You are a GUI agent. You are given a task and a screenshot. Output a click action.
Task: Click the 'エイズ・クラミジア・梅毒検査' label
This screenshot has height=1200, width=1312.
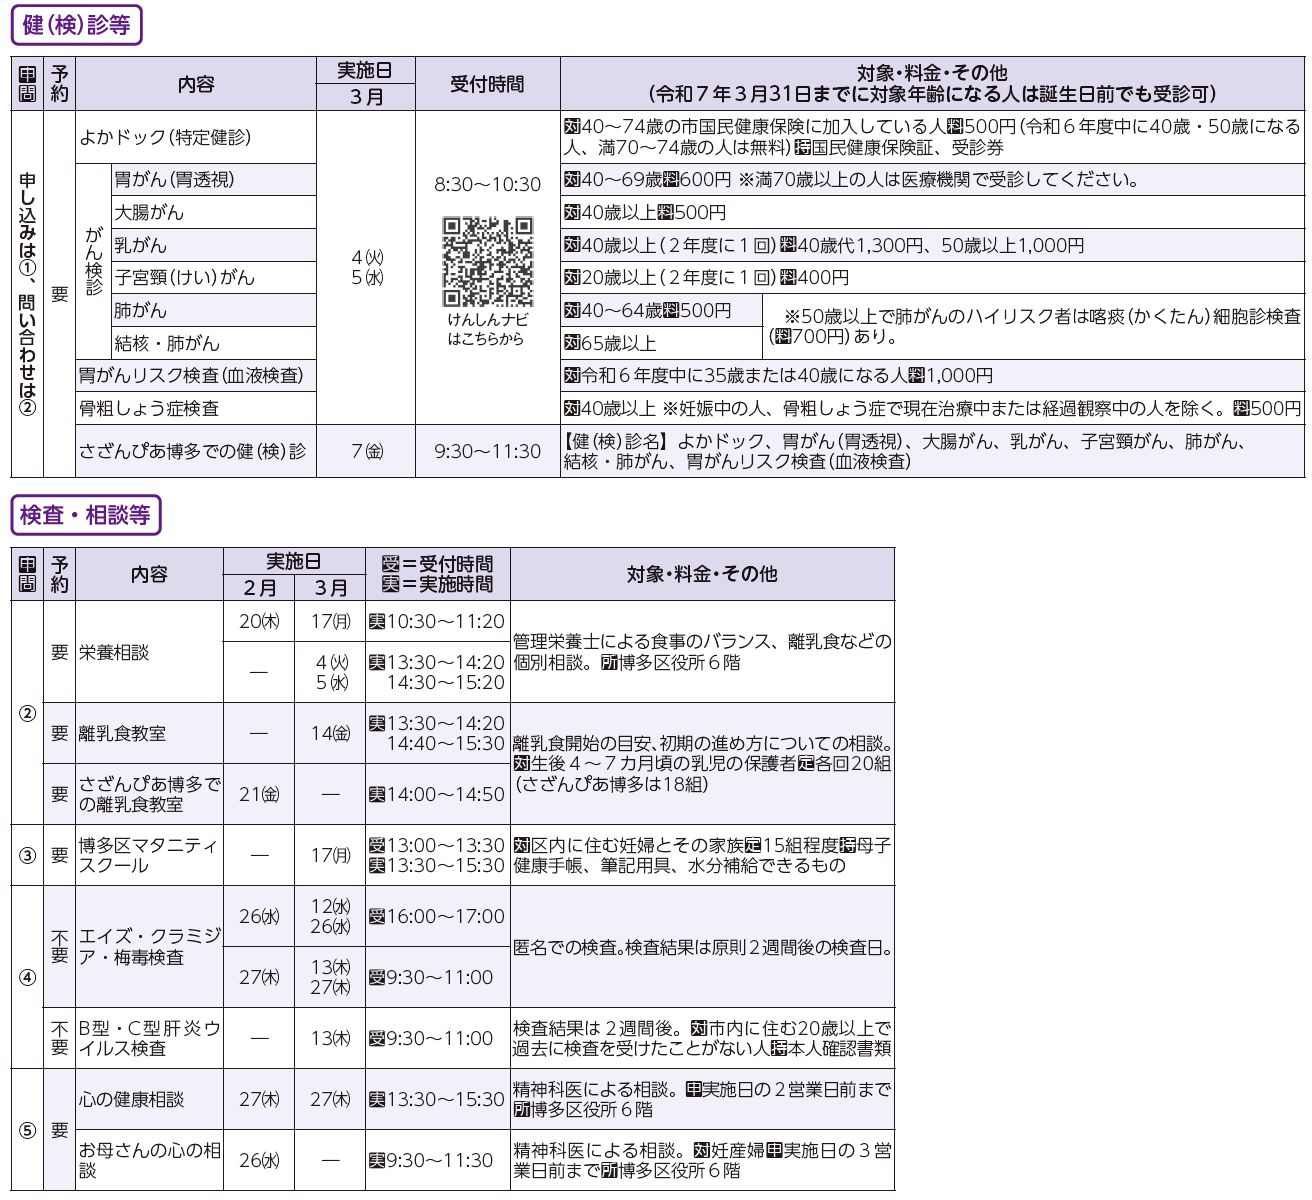coord(150,947)
